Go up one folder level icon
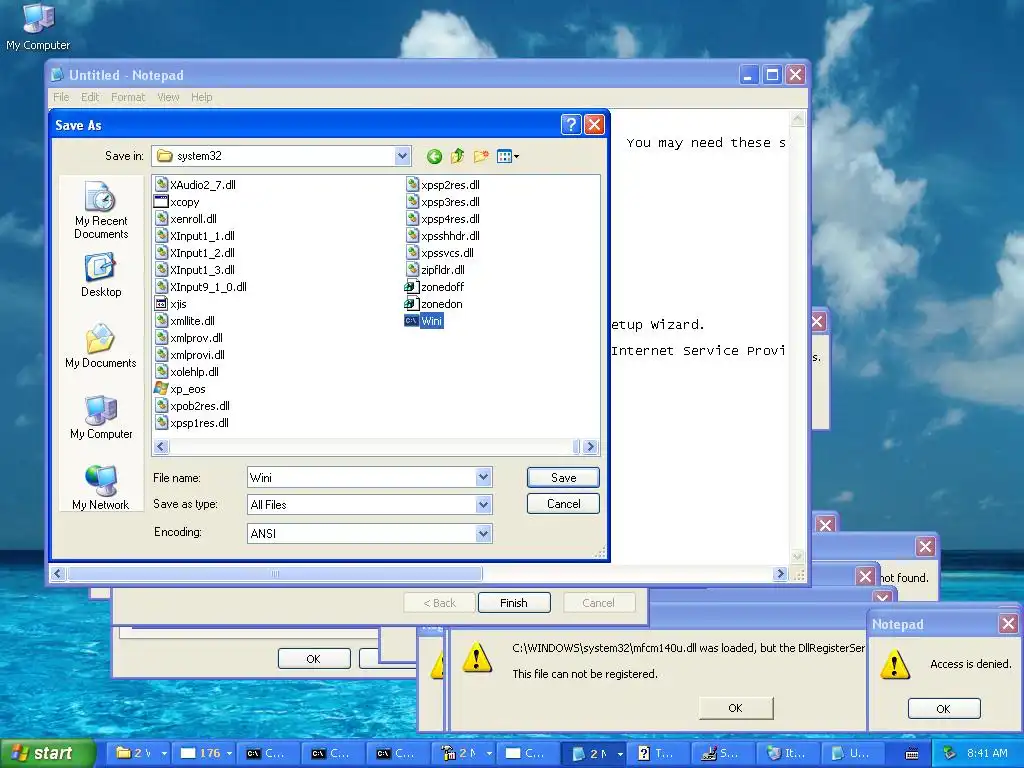1024x768 pixels. 458,156
